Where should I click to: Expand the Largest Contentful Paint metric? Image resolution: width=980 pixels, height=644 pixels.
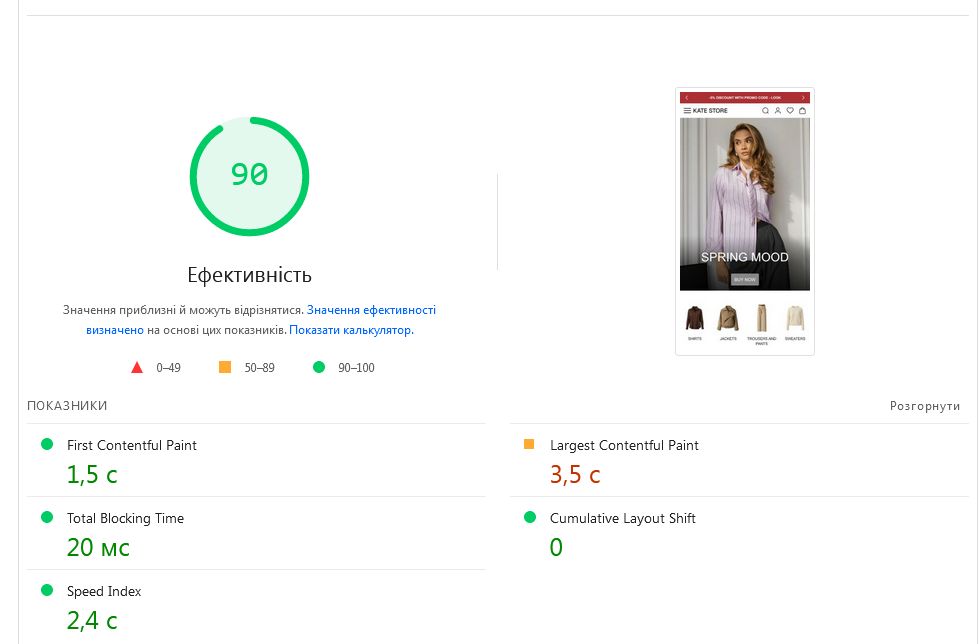click(624, 445)
